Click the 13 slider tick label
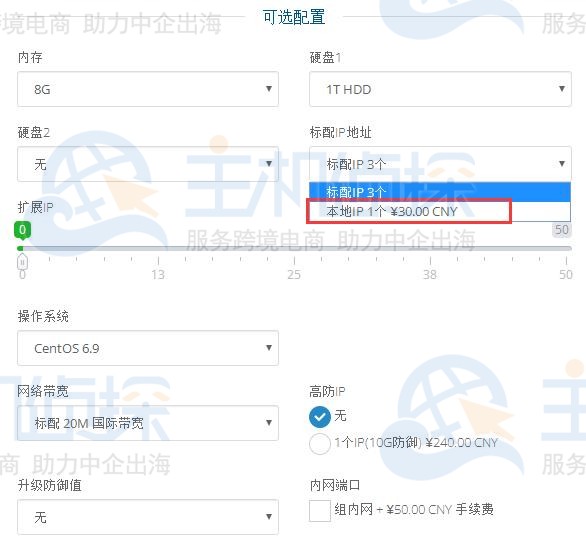 [x=158, y=275]
